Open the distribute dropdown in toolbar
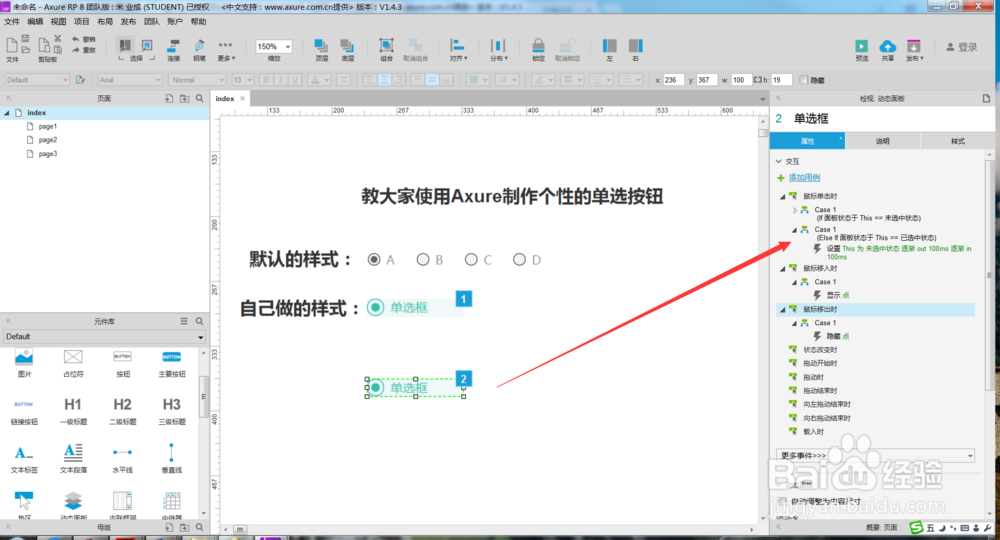 tap(498, 49)
